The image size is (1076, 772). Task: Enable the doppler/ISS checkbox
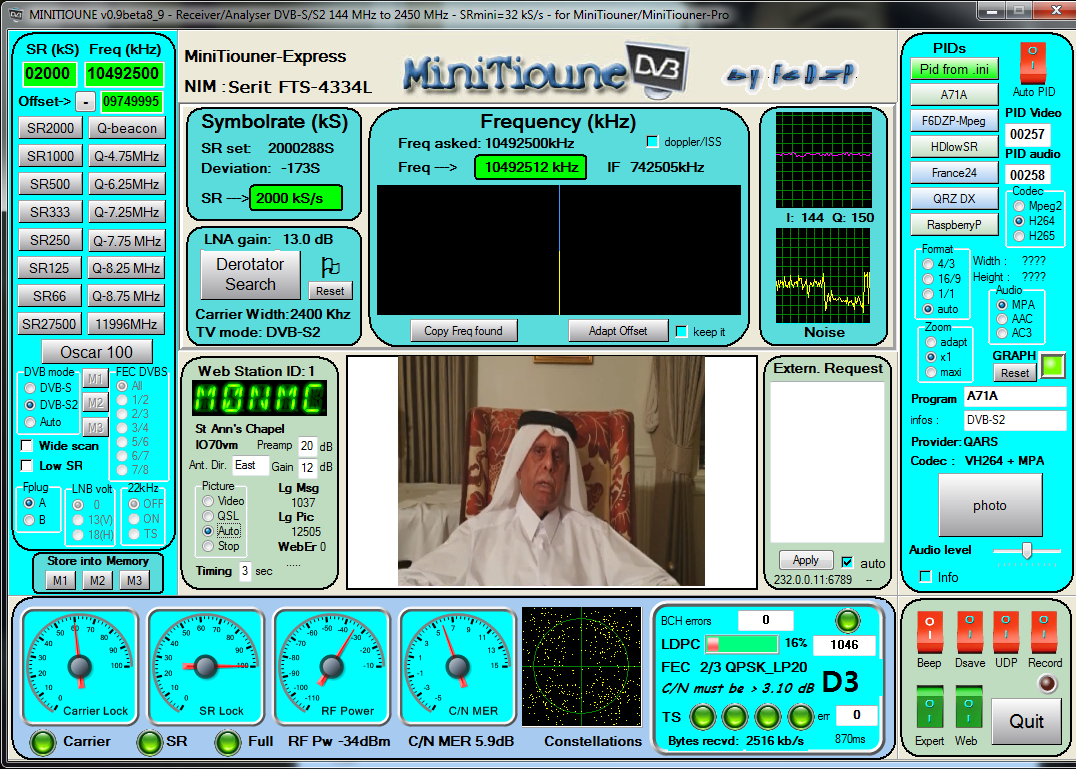click(652, 141)
